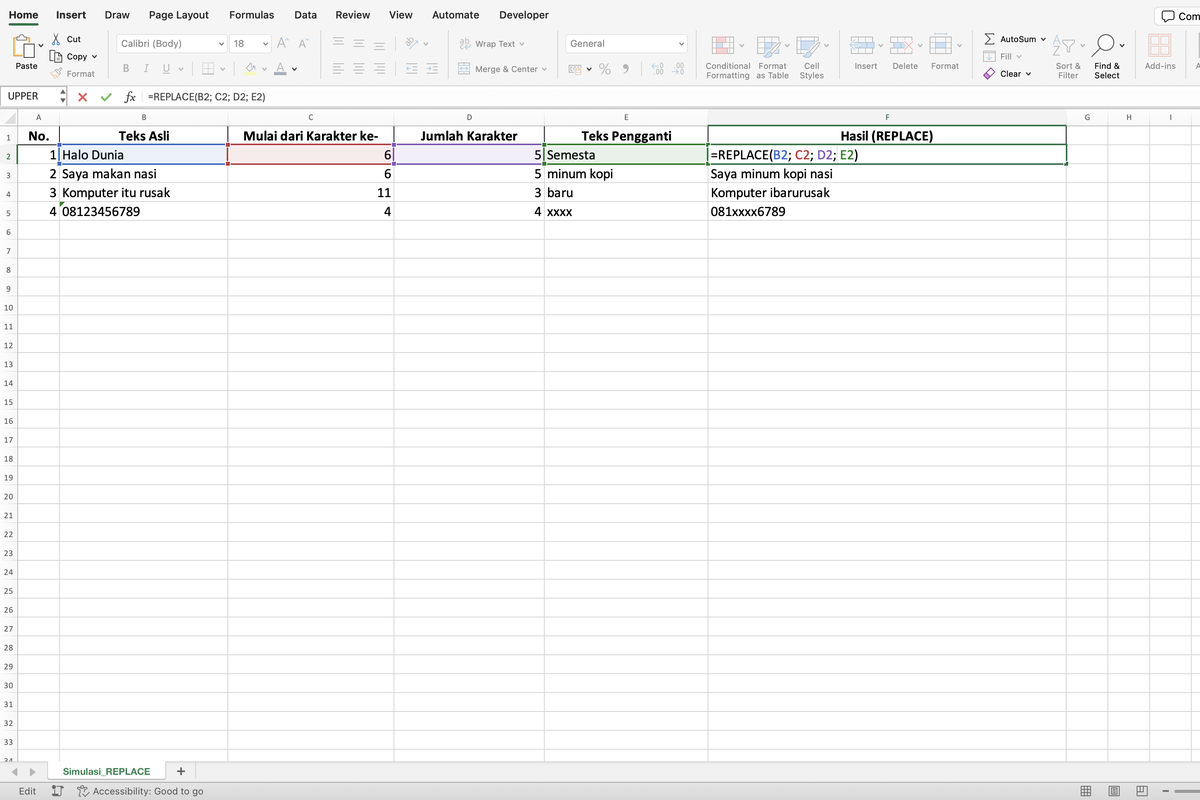This screenshot has height=800, width=1200.
Task: Click the yellow fill color swatch
Action: 251,69
